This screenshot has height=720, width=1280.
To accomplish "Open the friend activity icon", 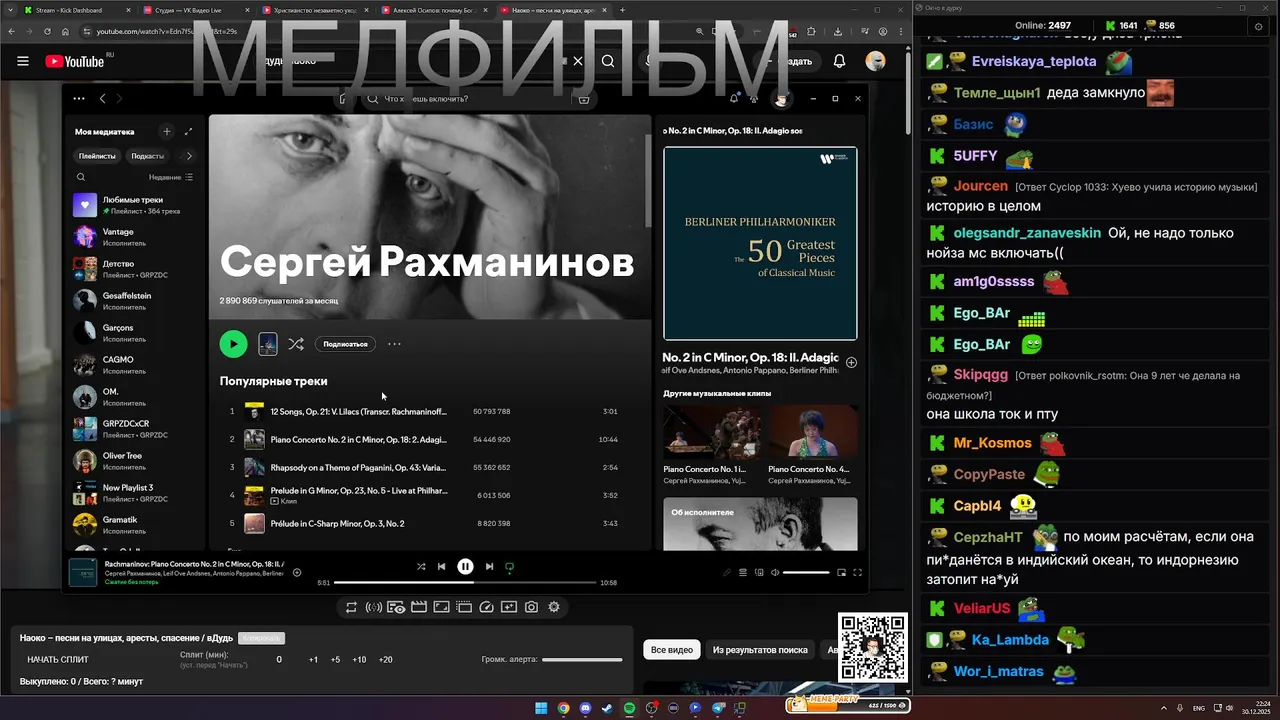I will coord(754,98).
